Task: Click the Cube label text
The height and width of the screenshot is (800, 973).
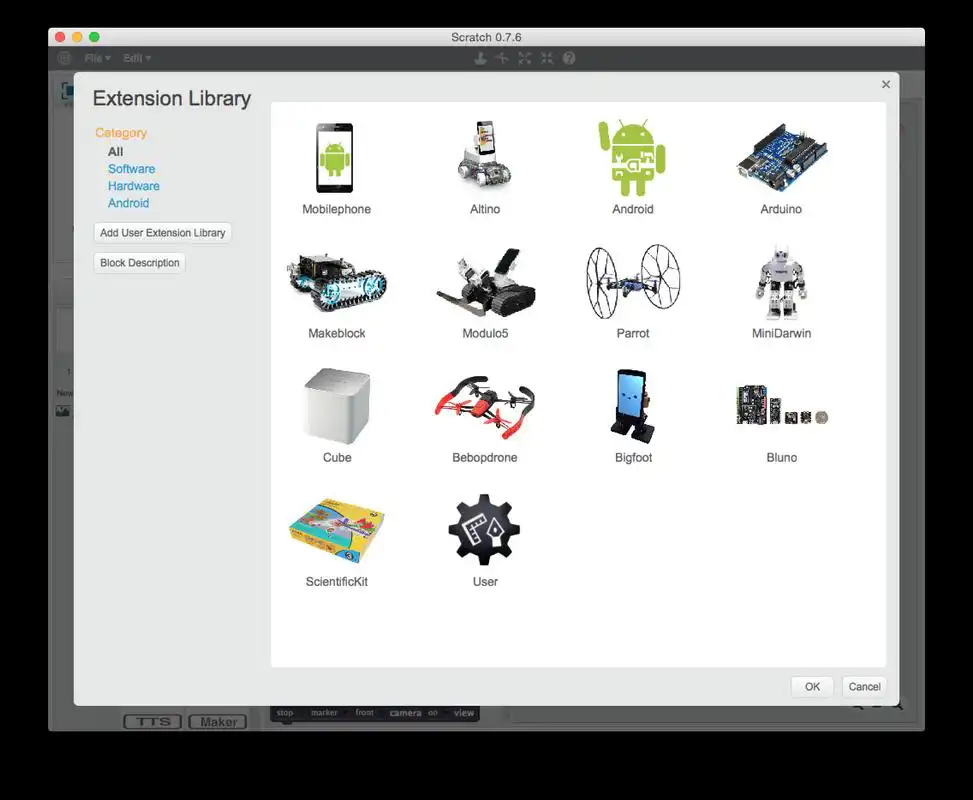Action: click(337, 457)
